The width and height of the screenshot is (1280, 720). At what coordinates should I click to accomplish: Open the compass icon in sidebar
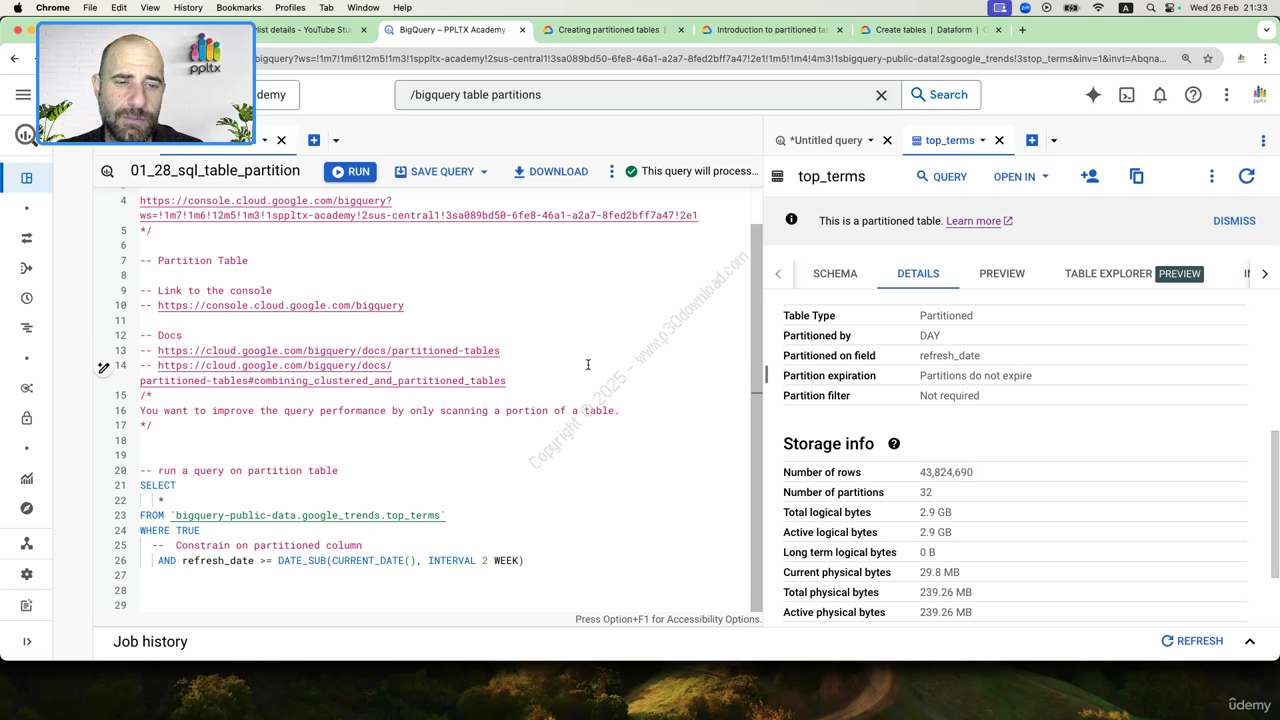[27, 508]
